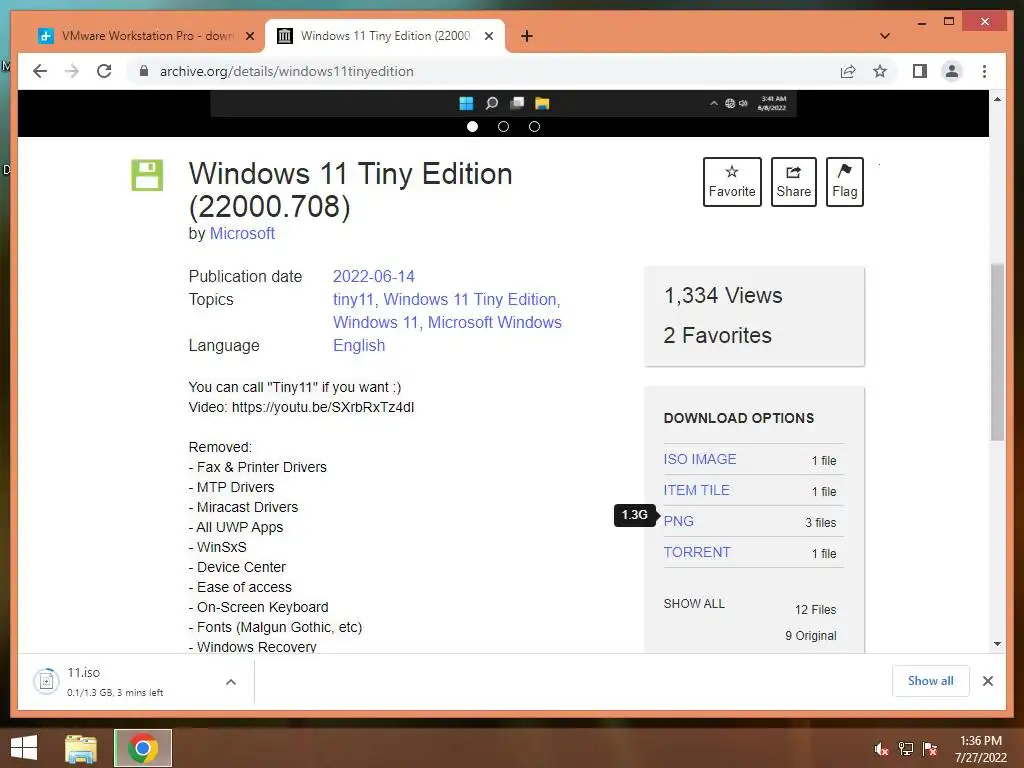
Task: Click the padlock site info icon
Action: click(x=144, y=71)
